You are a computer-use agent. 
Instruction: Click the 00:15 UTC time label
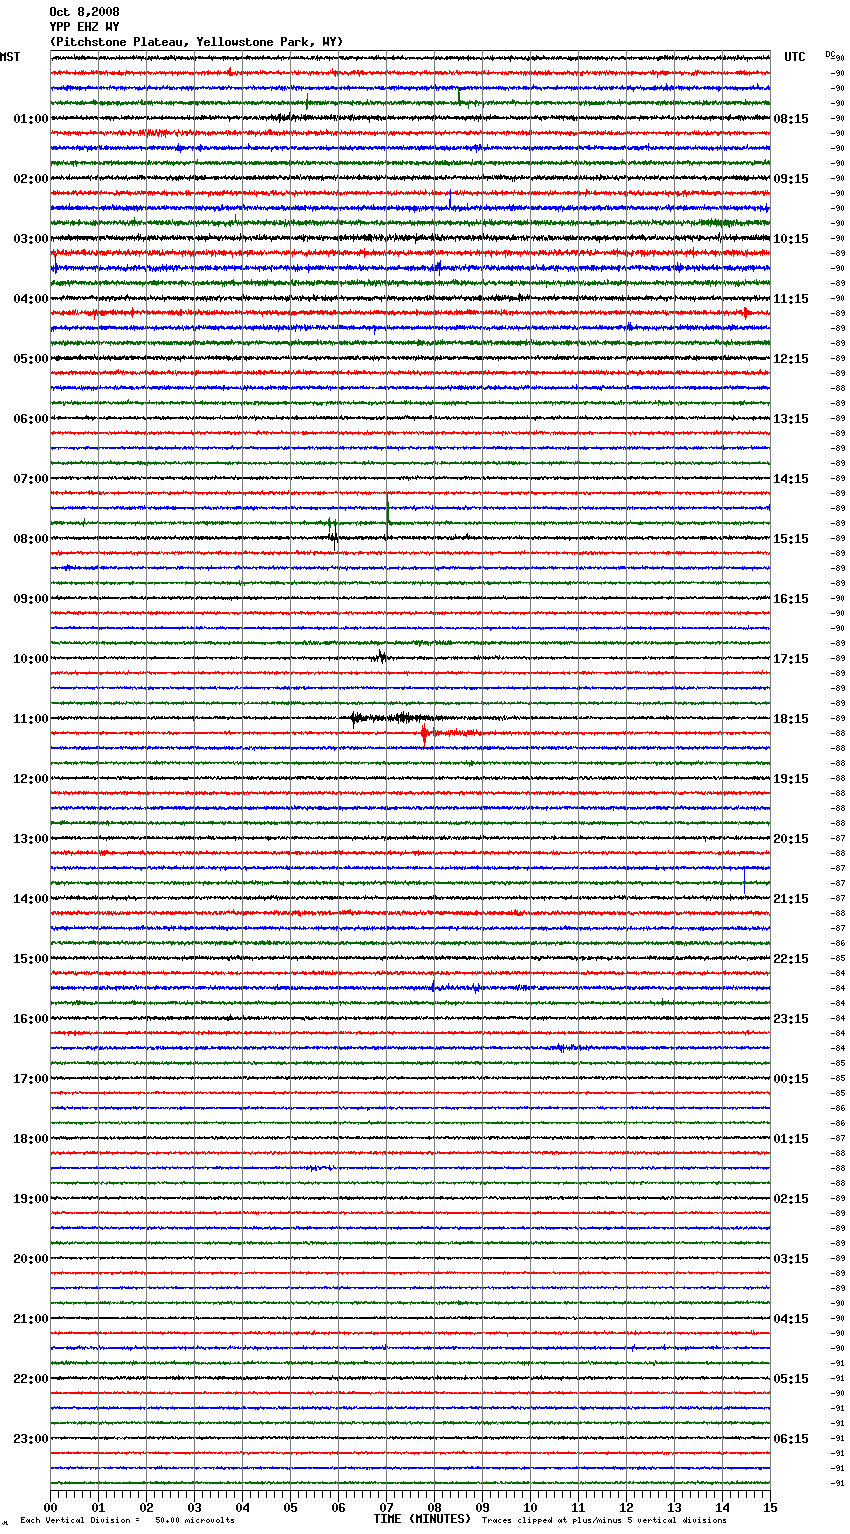tap(791, 1079)
